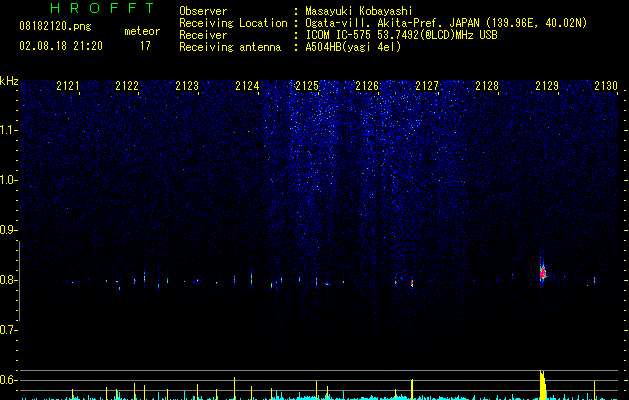
Task: Click the Receiving Location label
Action: [233, 23]
